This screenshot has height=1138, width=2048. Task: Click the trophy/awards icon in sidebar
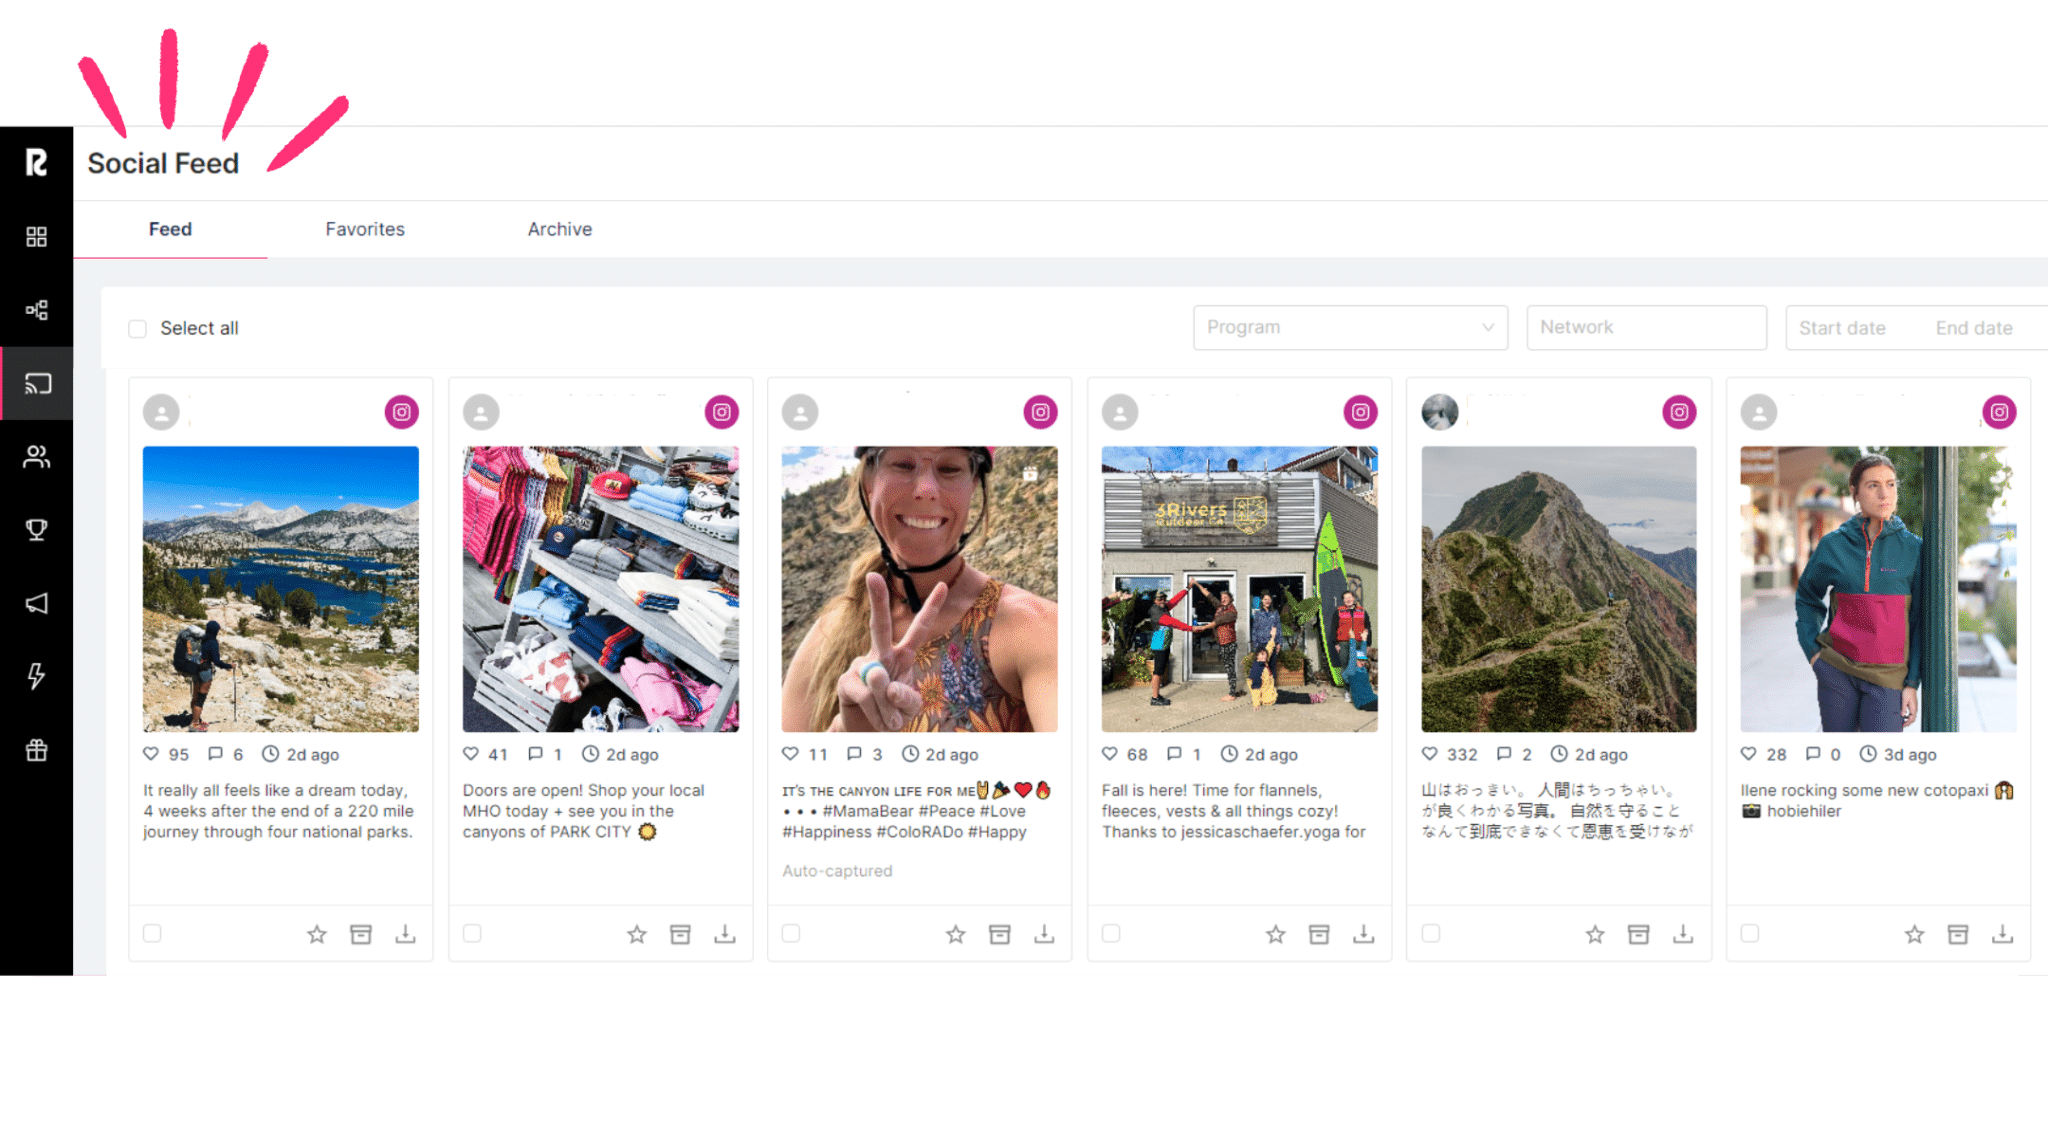(38, 531)
